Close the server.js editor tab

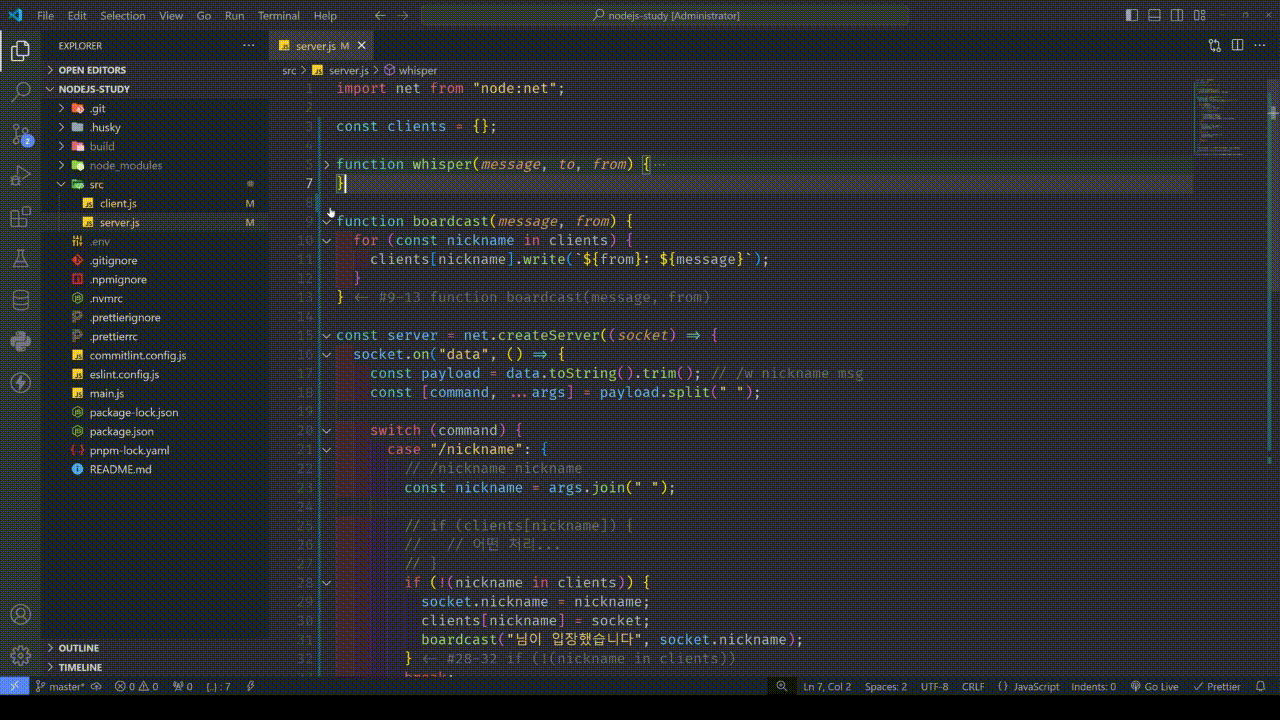click(362, 46)
